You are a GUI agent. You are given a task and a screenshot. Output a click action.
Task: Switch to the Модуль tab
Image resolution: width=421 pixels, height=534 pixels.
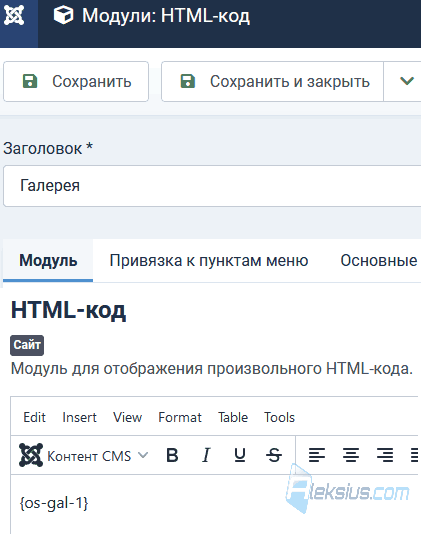point(48,261)
